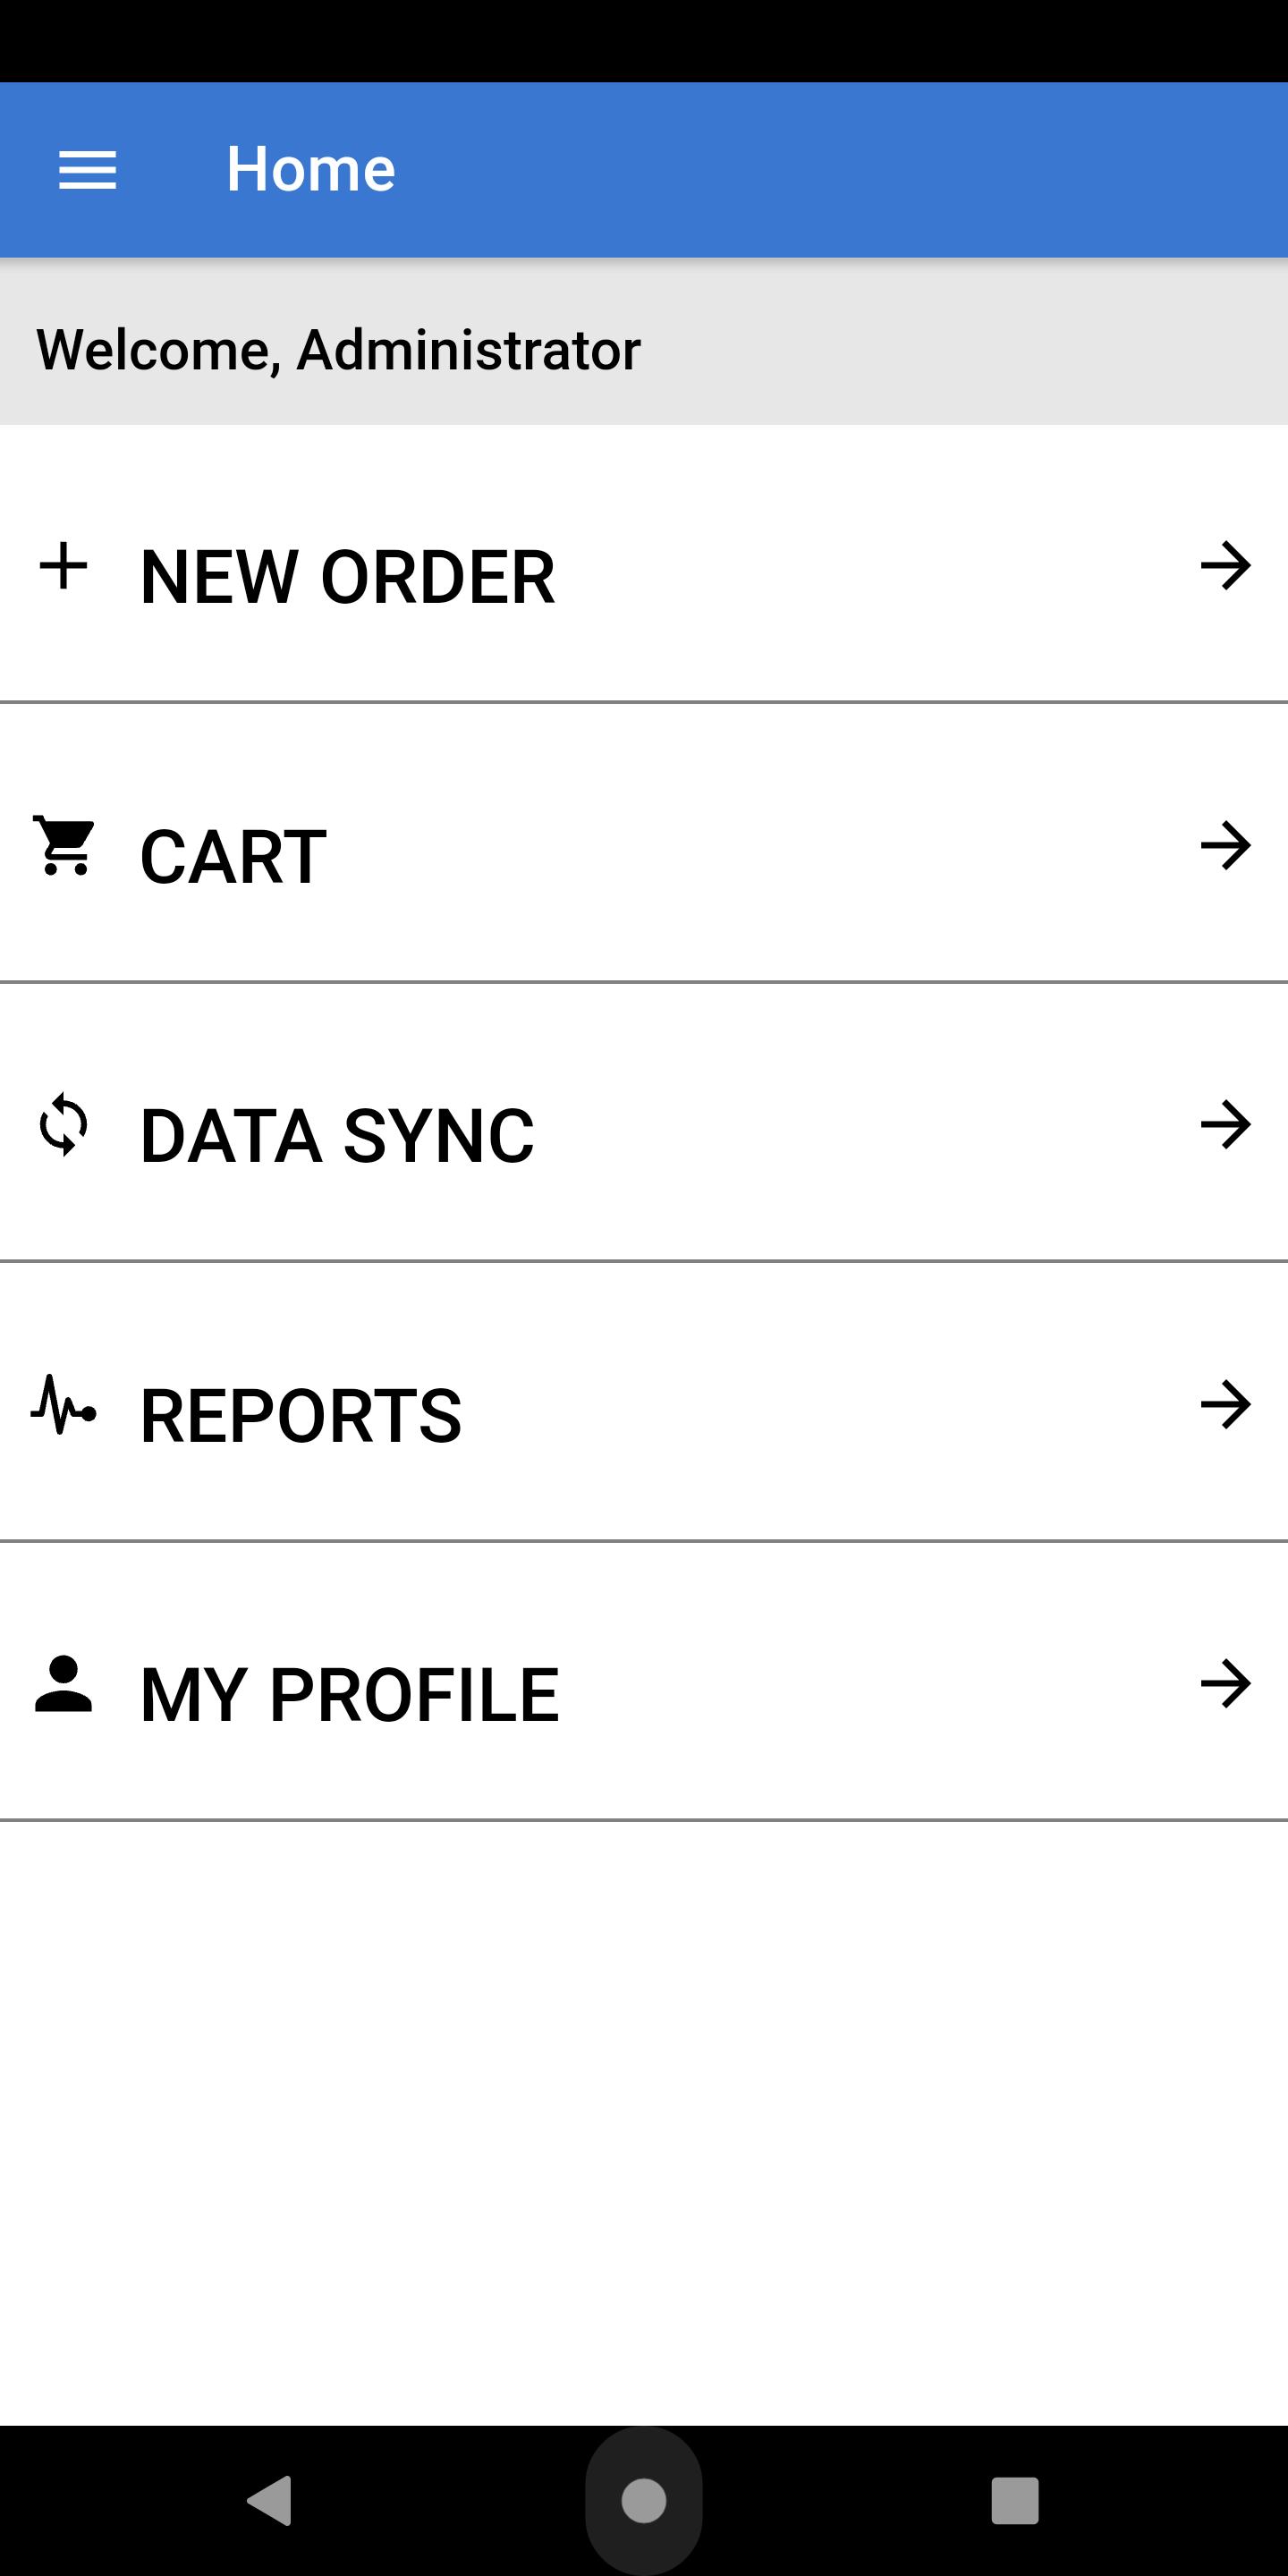Image resolution: width=1288 pixels, height=2576 pixels.
Task: Open the hamburger navigation menu
Action: (88, 170)
